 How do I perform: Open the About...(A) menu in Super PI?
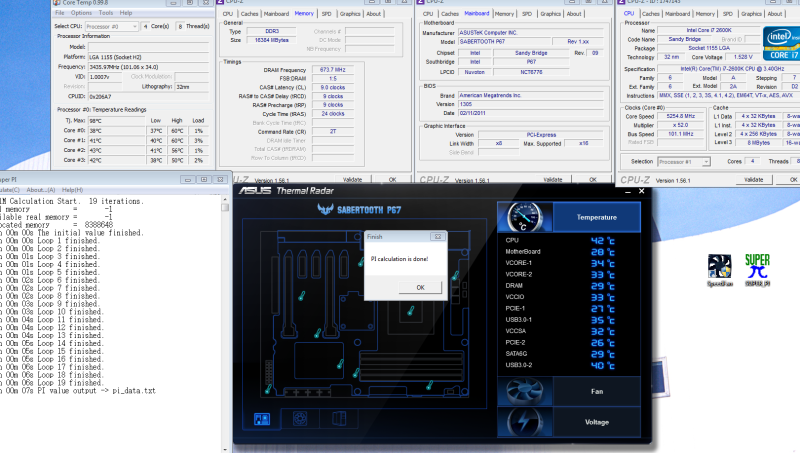(40, 190)
